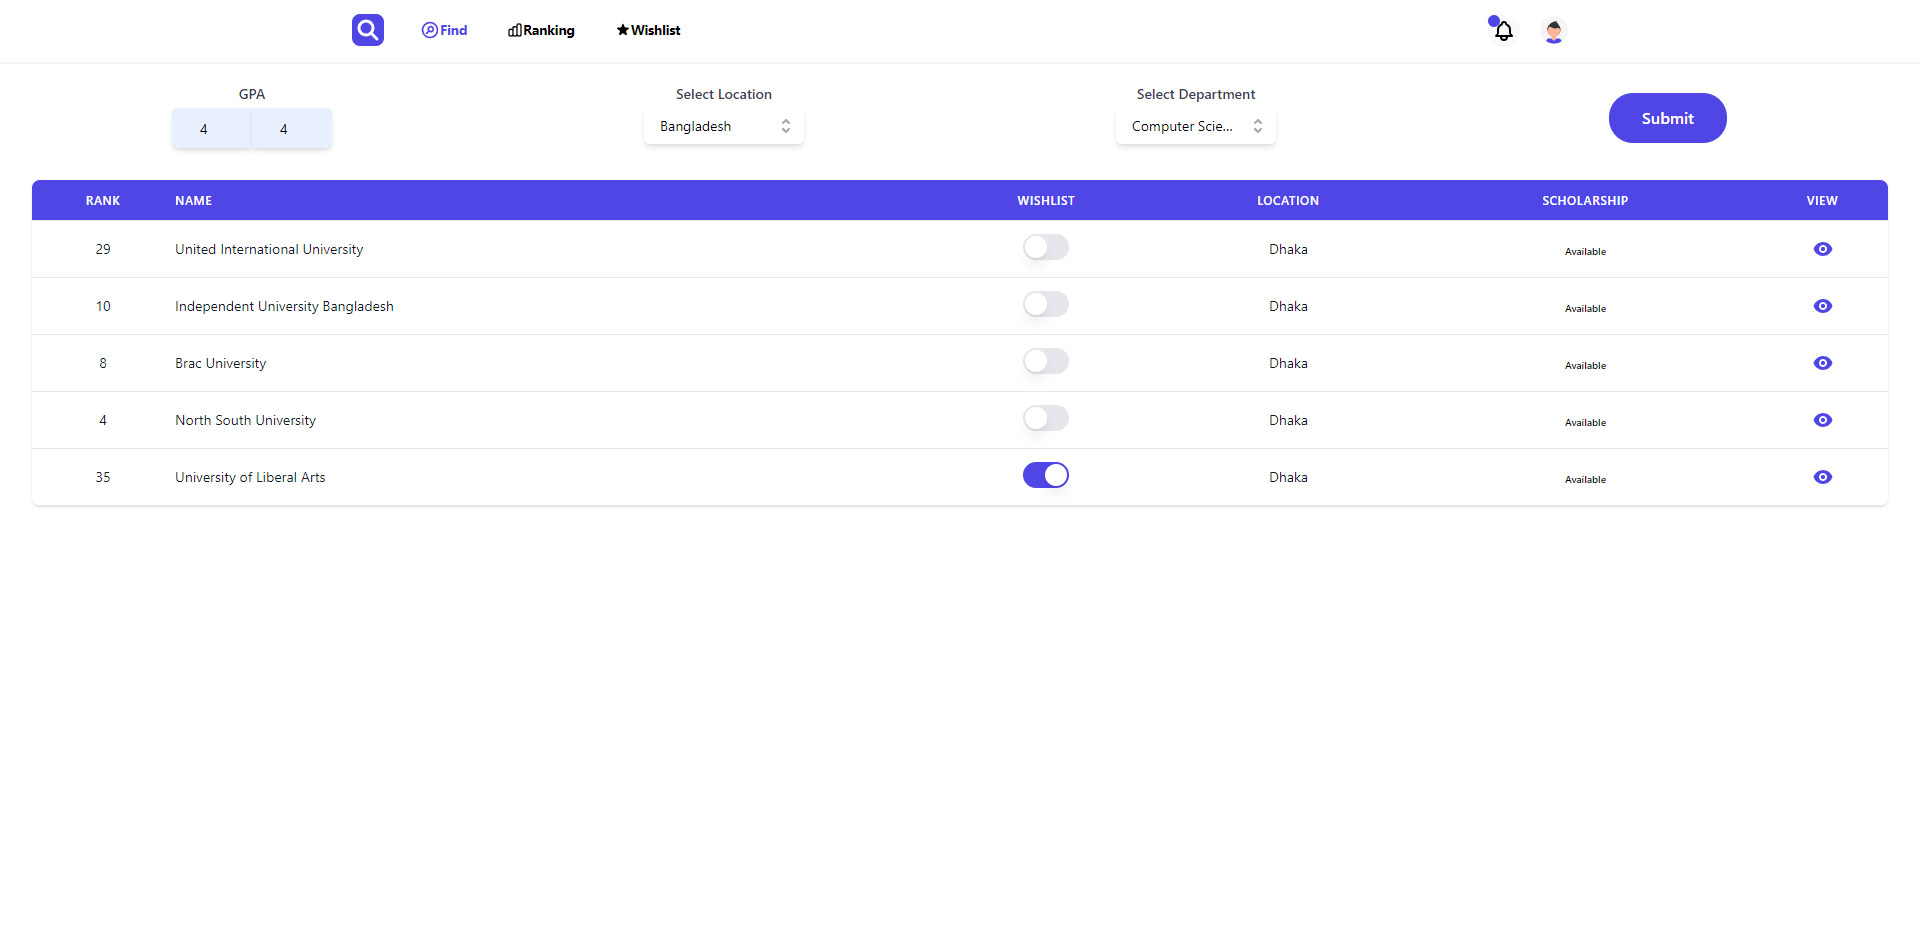Open the notifications bell

(x=1503, y=31)
